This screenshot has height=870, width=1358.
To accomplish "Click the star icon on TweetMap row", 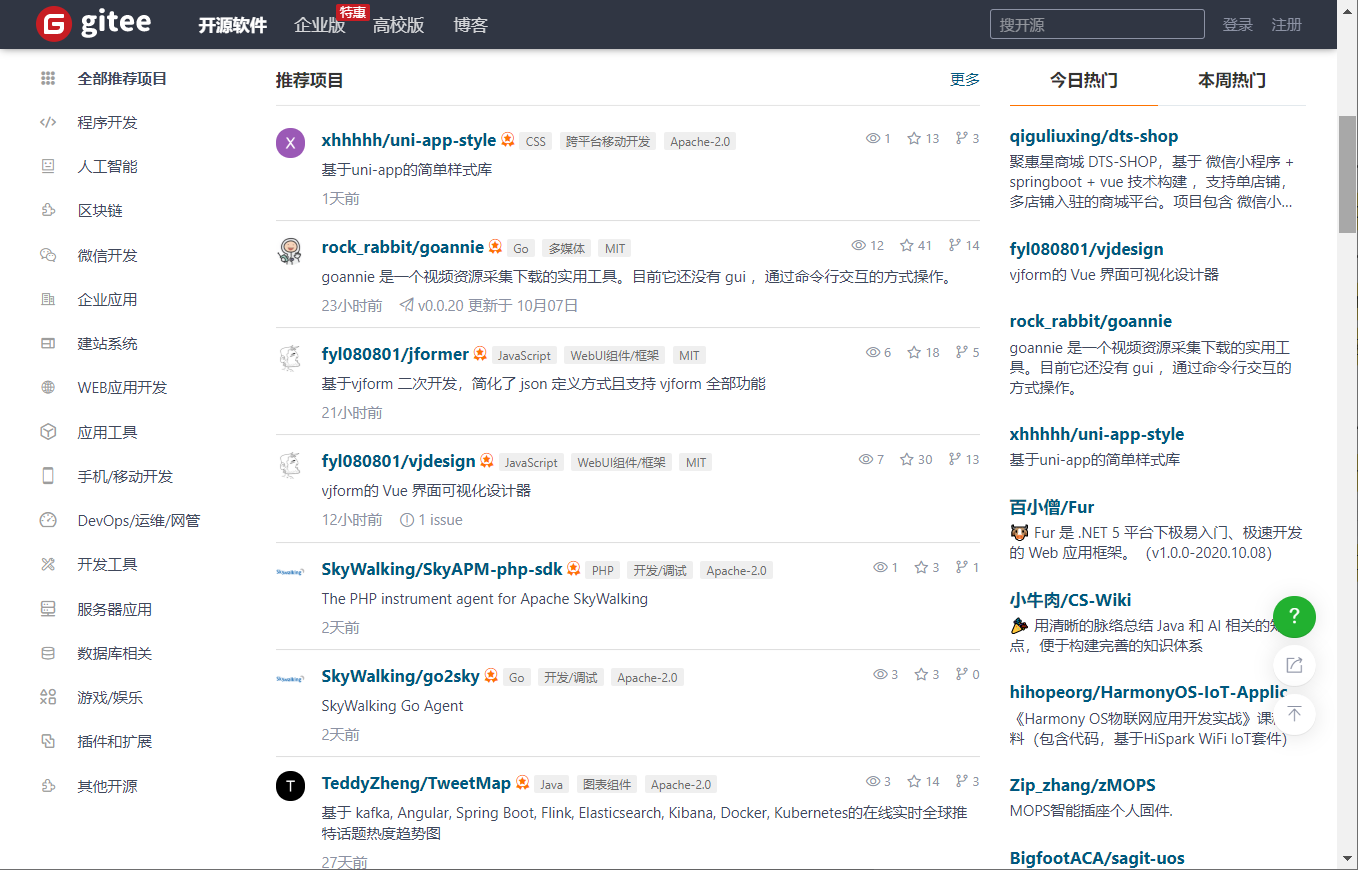I will pyautogui.click(x=914, y=781).
